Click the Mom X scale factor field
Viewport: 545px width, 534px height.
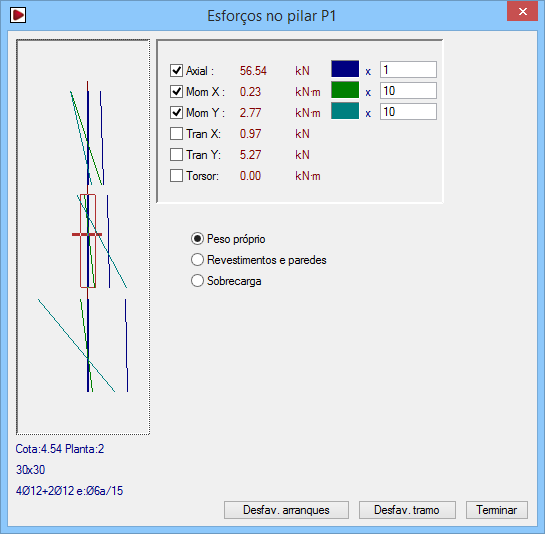coord(408,91)
